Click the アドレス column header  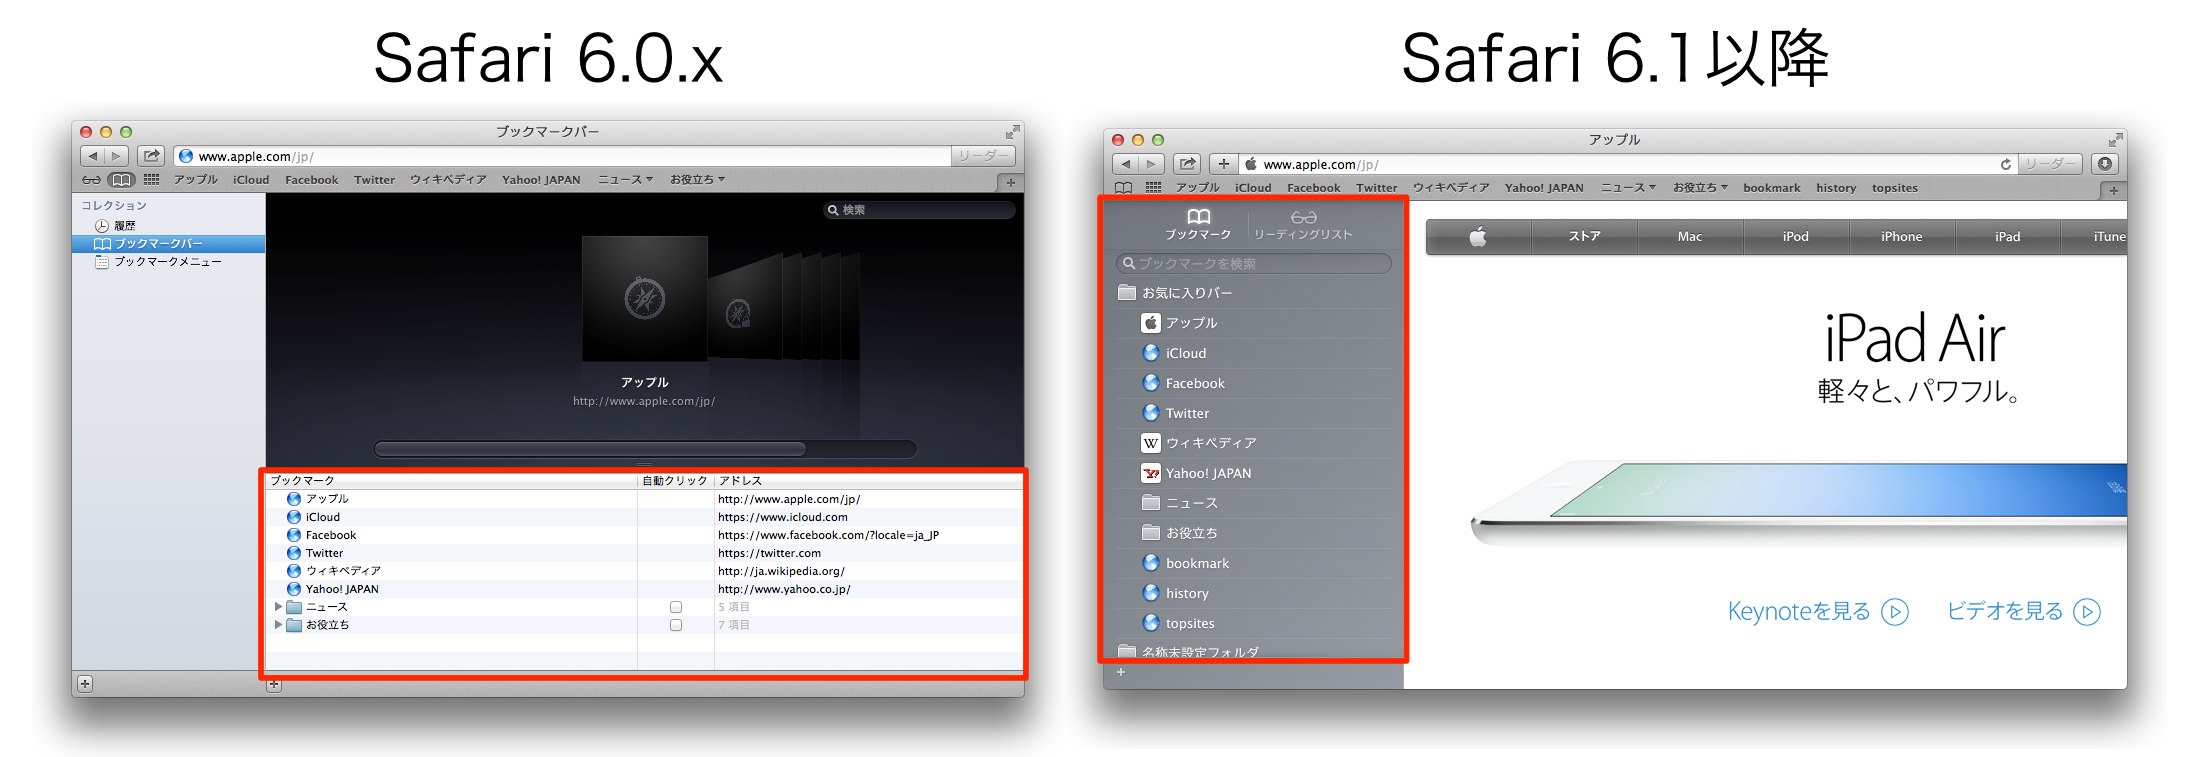point(869,481)
